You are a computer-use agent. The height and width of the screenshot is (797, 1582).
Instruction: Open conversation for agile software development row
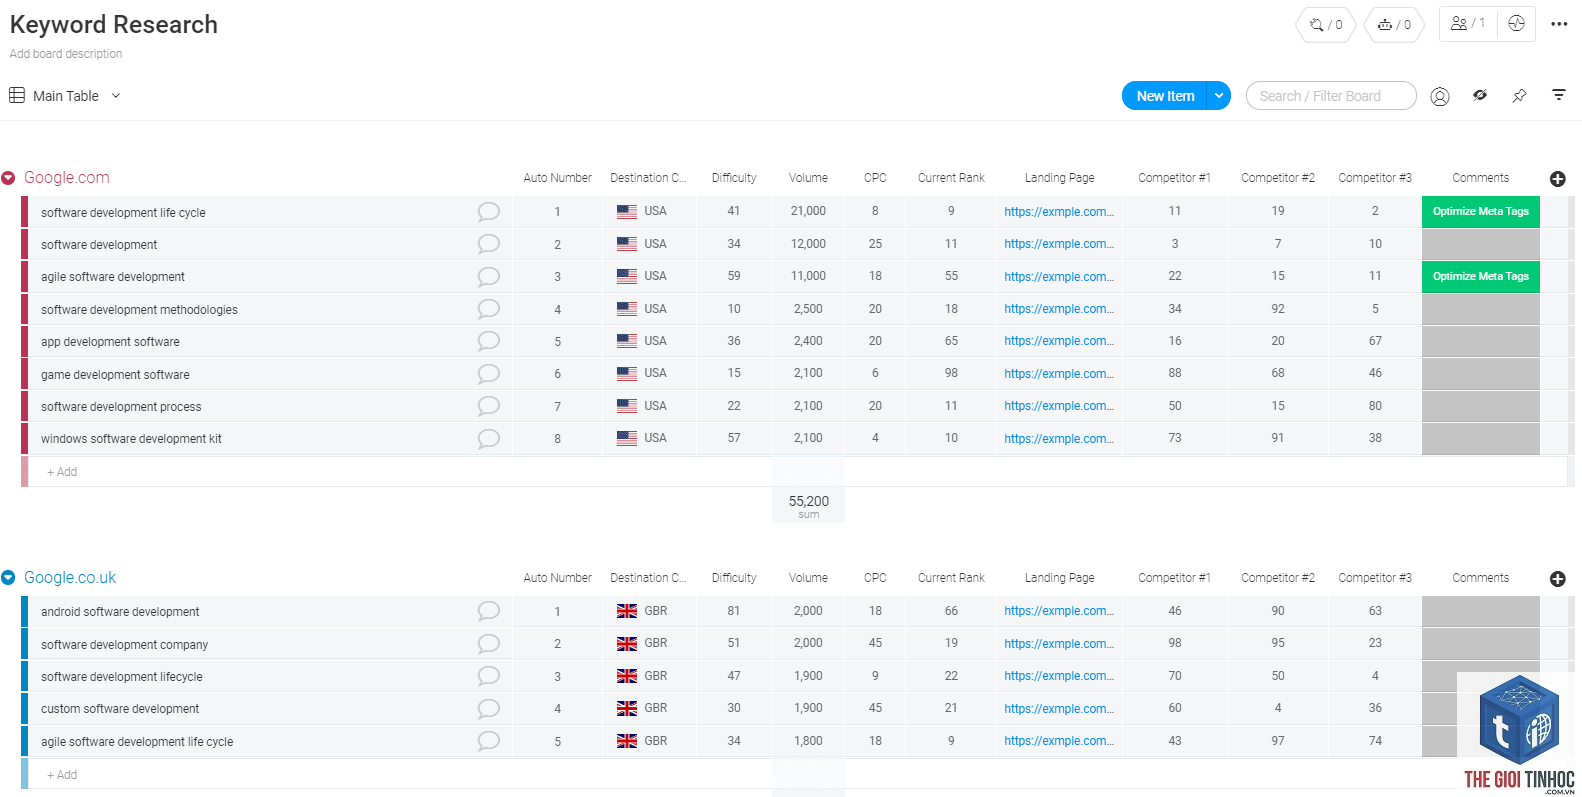(488, 276)
